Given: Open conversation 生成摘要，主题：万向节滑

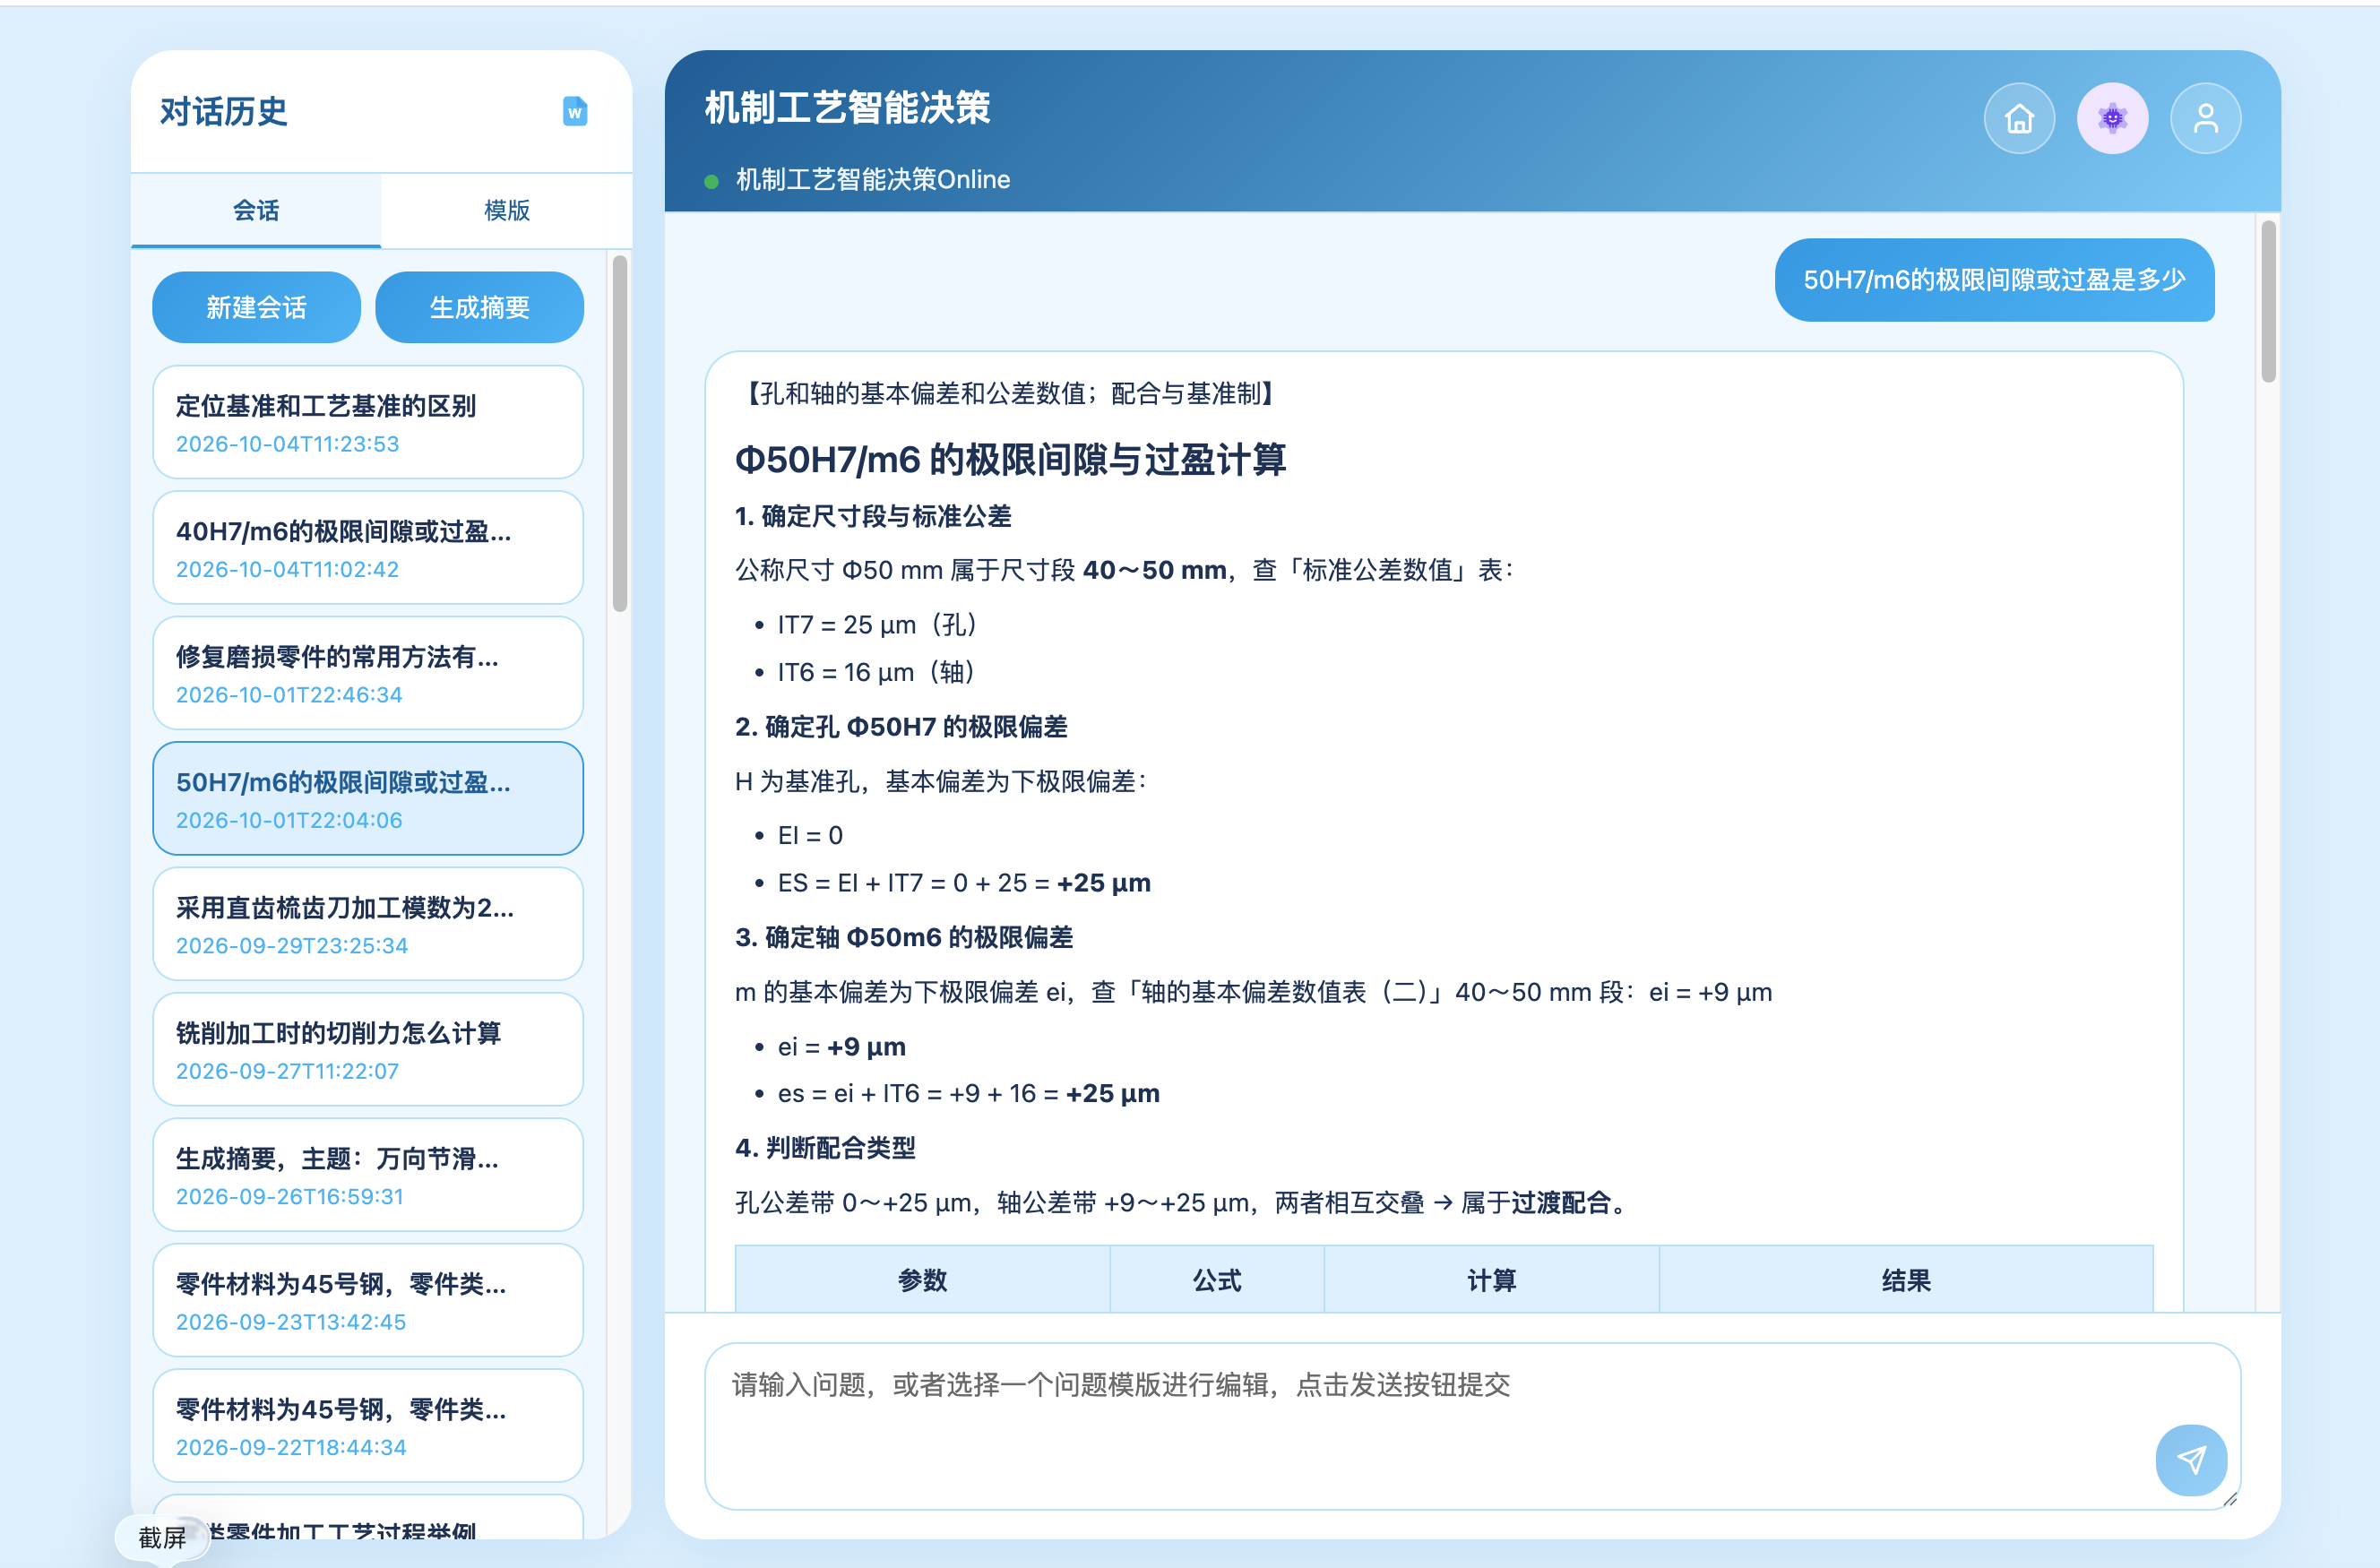Looking at the screenshot, I should pos(368,1175).
